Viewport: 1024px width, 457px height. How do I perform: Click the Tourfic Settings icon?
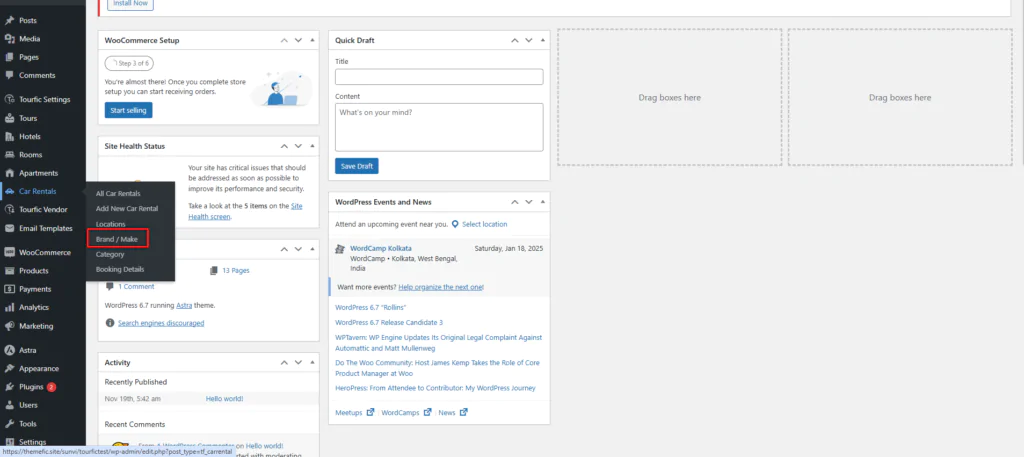[9, 100]
